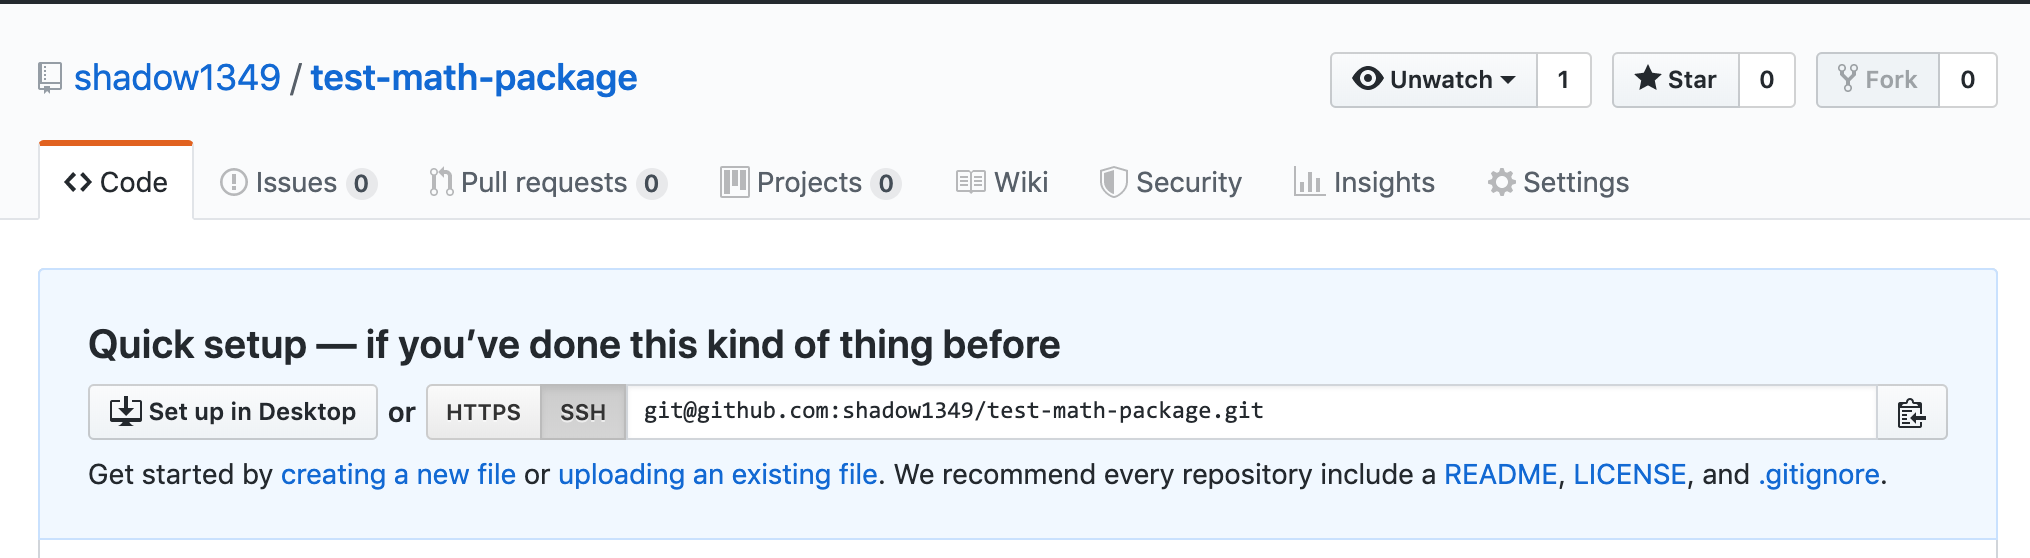The width and height of the screenshot is (2030, 558).
Task: Click the Fork button
Action: (x=1878, y=80)
